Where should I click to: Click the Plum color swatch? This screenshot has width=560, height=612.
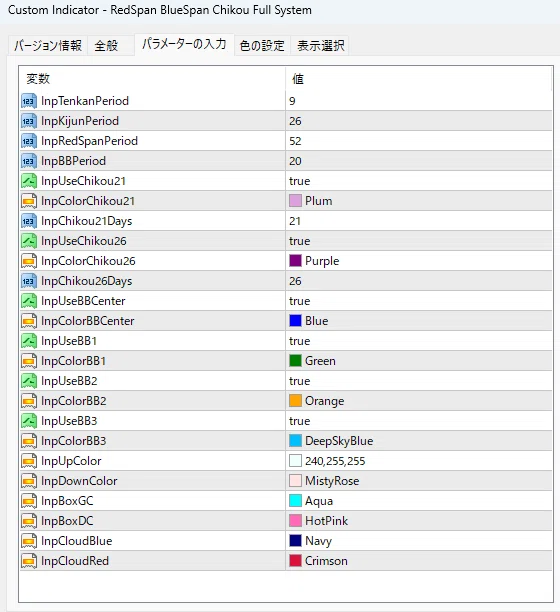pos(295,201)
